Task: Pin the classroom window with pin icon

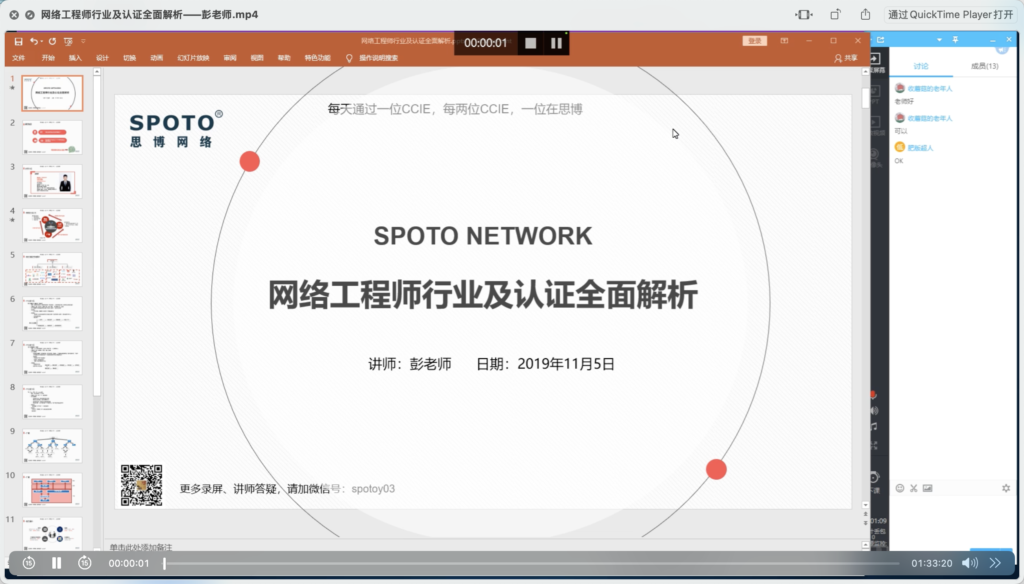Action: pyautogui.click(x=955, y=40)
